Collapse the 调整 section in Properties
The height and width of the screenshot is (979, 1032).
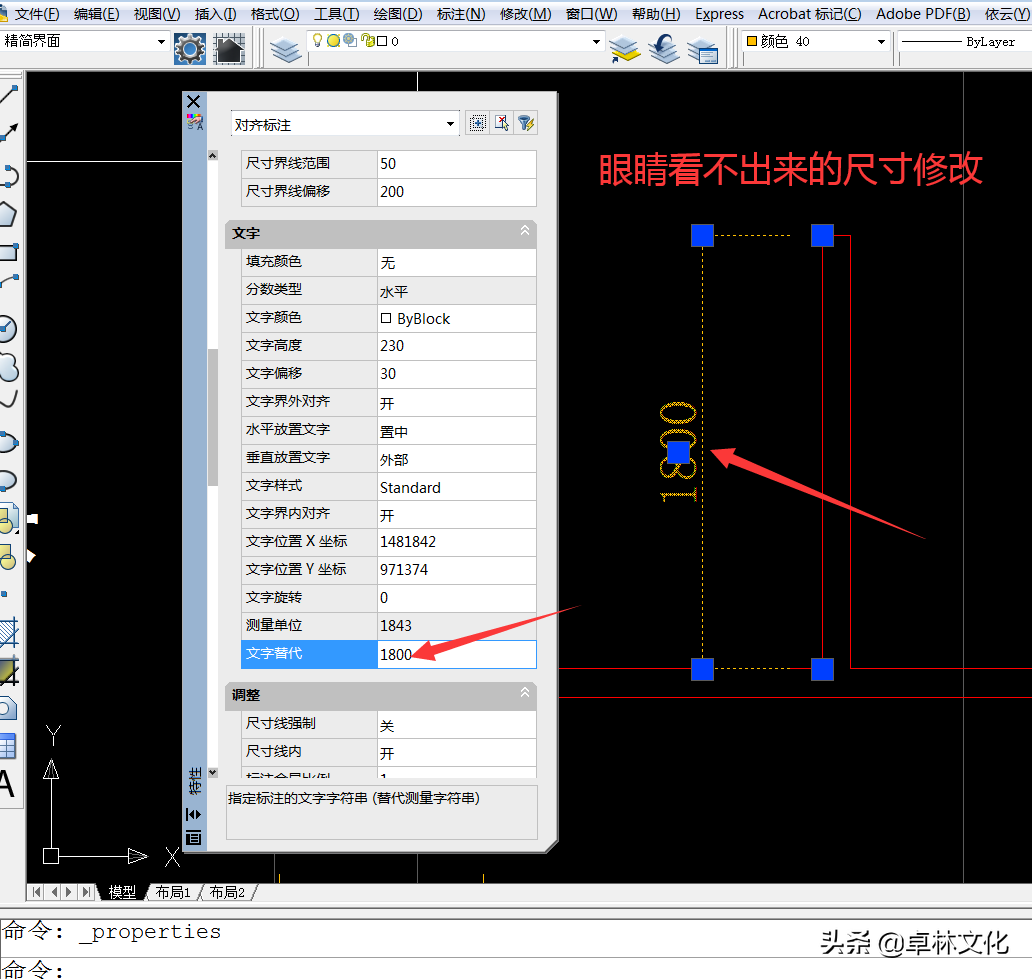(524, 695)
